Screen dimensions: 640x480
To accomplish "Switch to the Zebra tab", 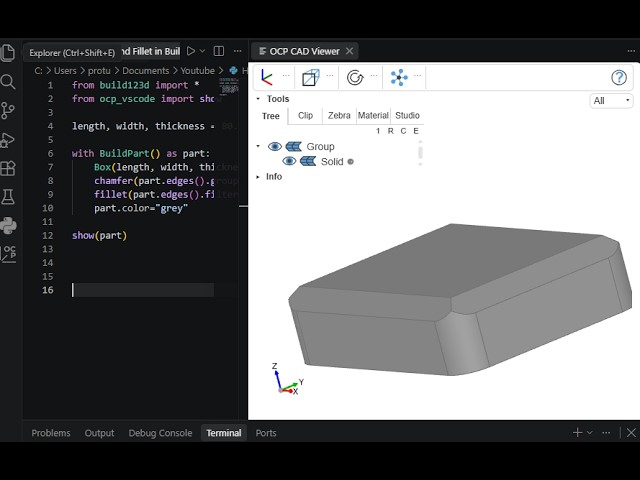I will pyautogui.click(x=339, y=116).
